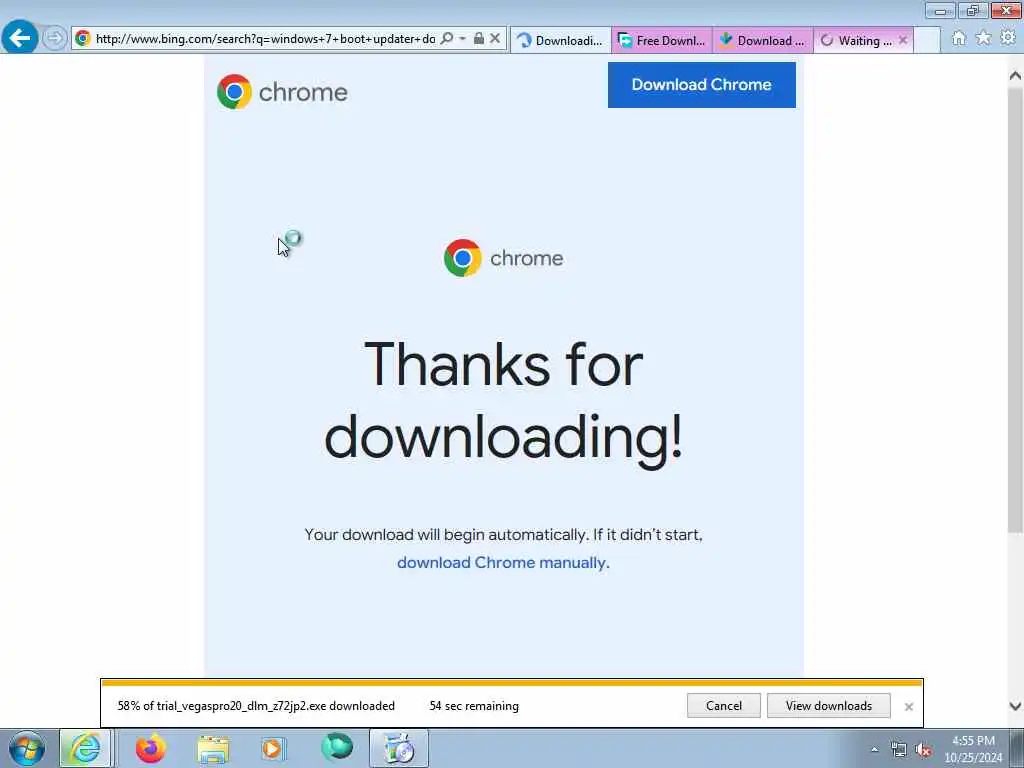The image size is (1024, 768).
Task: Click the Show desktop strip
Action: 1017,748
